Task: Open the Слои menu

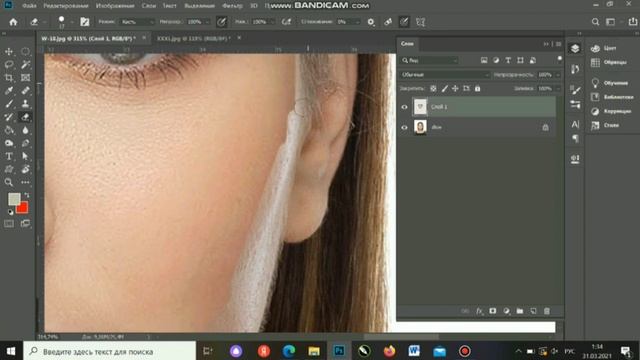Action: [149, 6]
